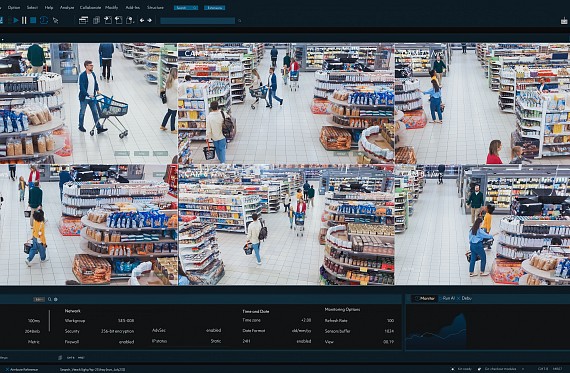Click the download icon at top right
Screen dimensions: 570x373
pos(564,21)
